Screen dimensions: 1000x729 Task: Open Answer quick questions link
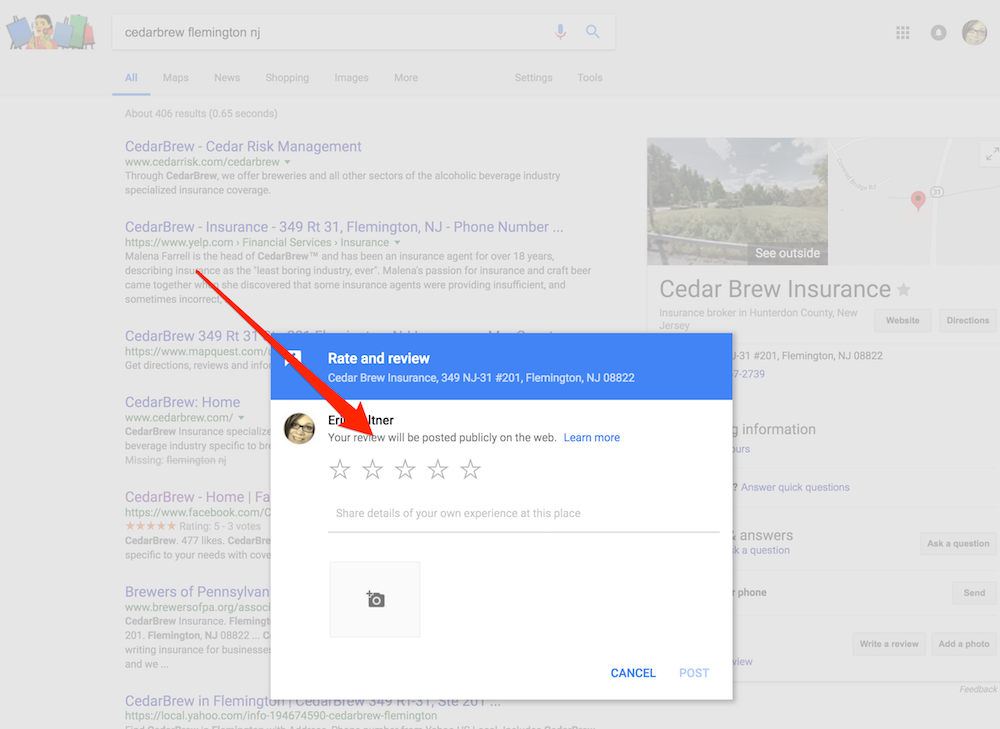pyautogui.click(x=795, y=487)
